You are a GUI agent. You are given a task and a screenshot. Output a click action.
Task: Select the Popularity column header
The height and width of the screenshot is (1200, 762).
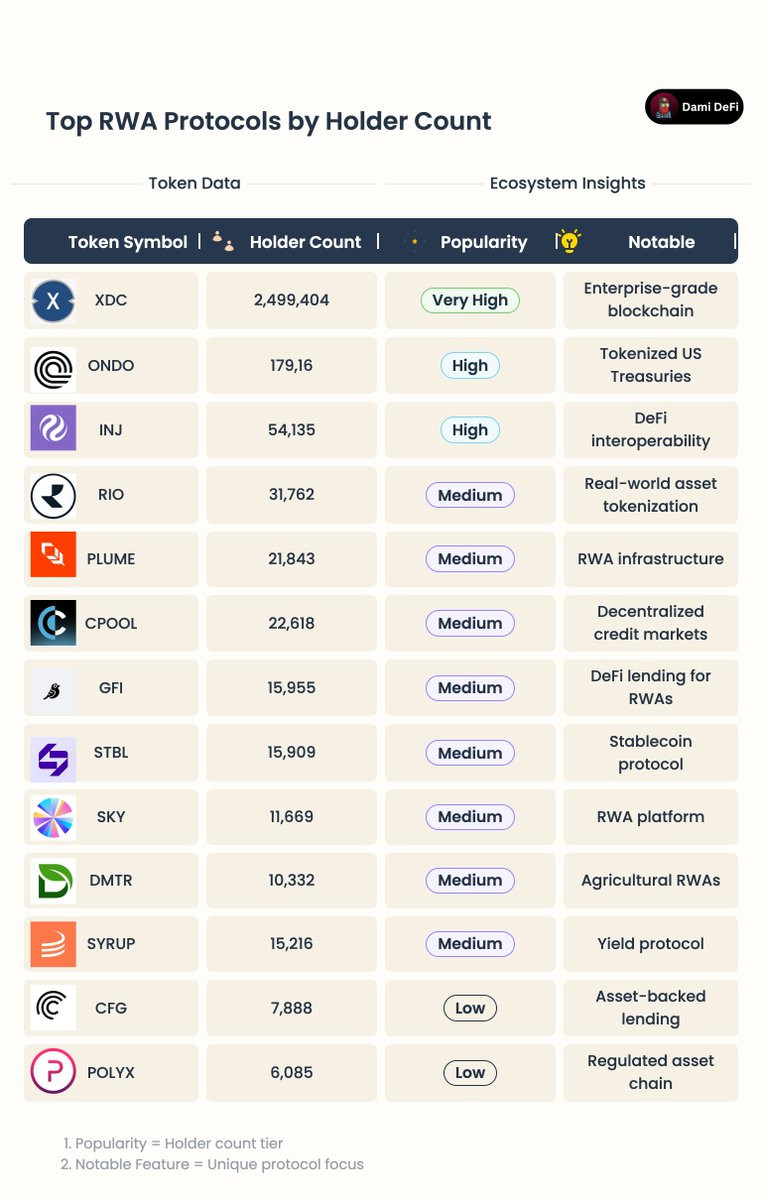[483, 242]
